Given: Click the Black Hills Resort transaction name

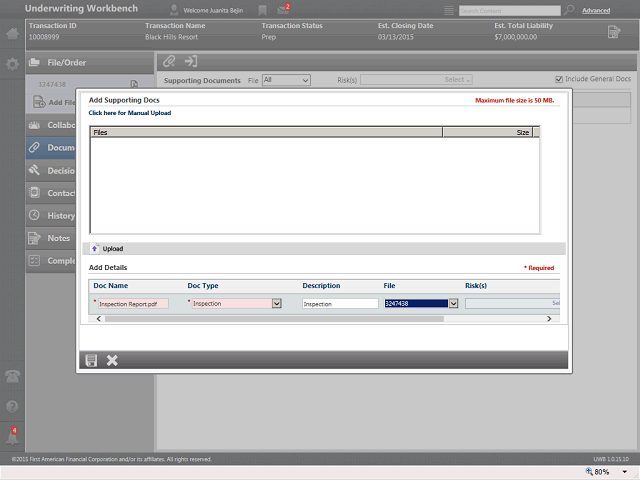Looking at the screenshot, I should (171, 37).
